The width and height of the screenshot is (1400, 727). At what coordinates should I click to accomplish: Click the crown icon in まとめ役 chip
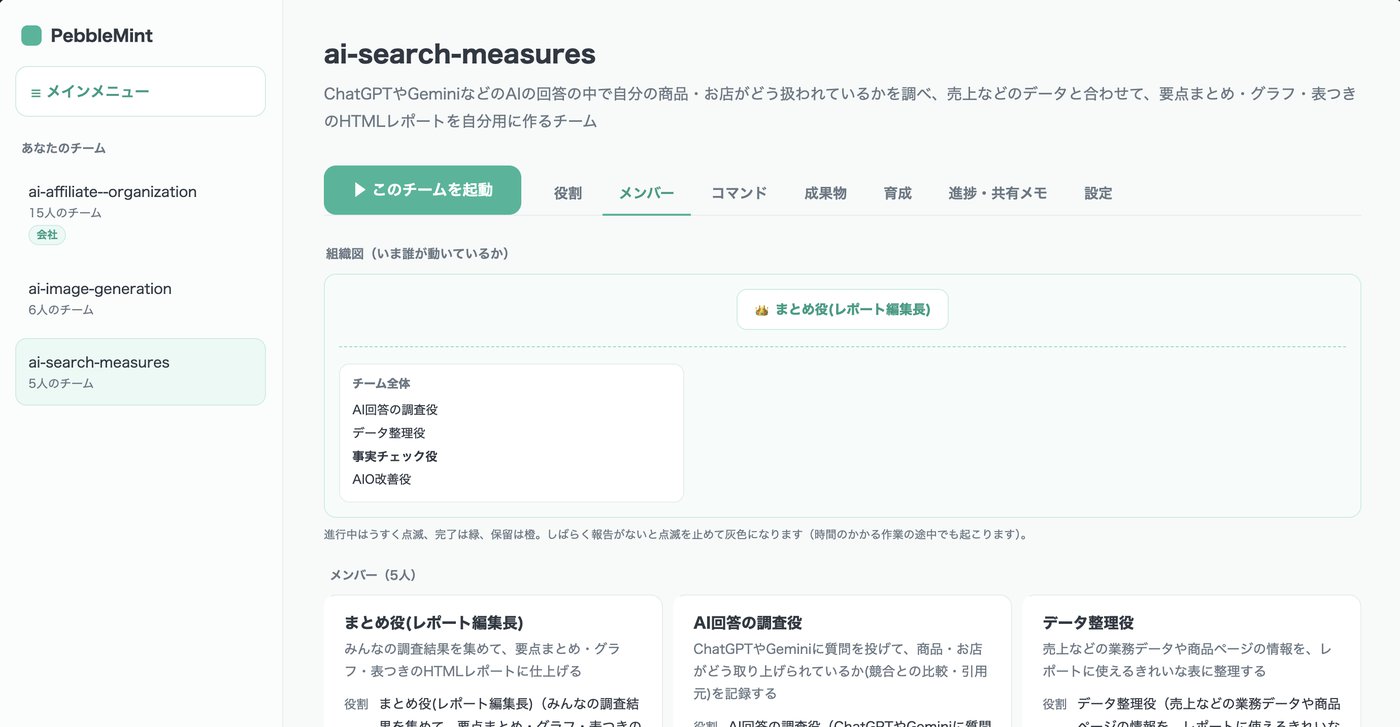[761, 310]
